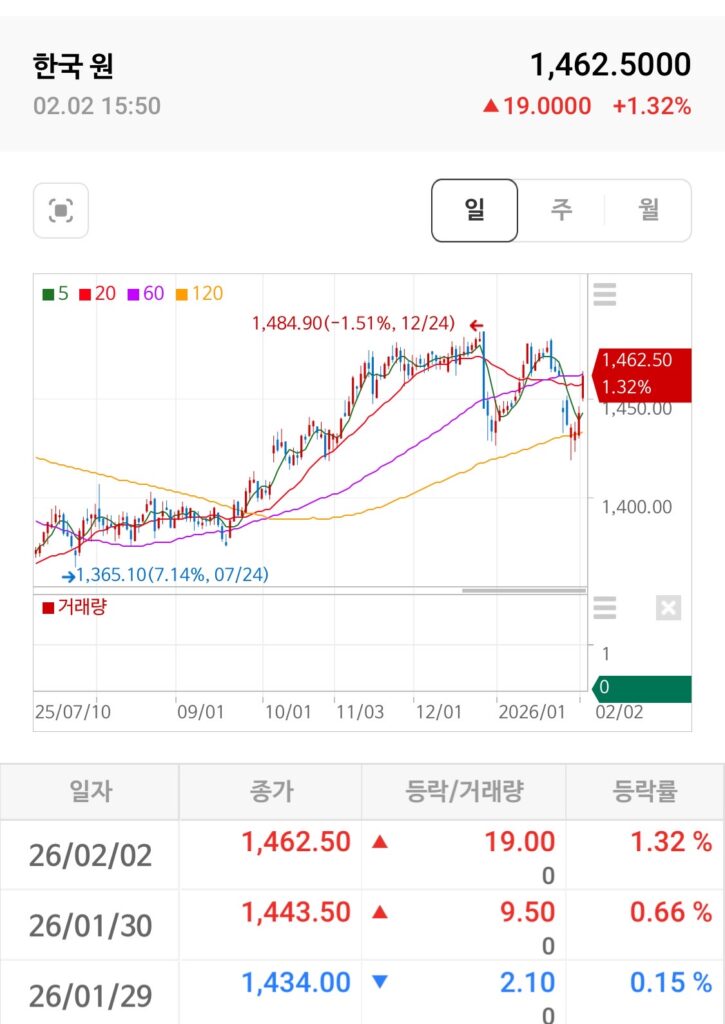The height and width of the screenshot is (1024, 725).
Task: Toggle the 120-day moving average legend
Action: (199, 294)
